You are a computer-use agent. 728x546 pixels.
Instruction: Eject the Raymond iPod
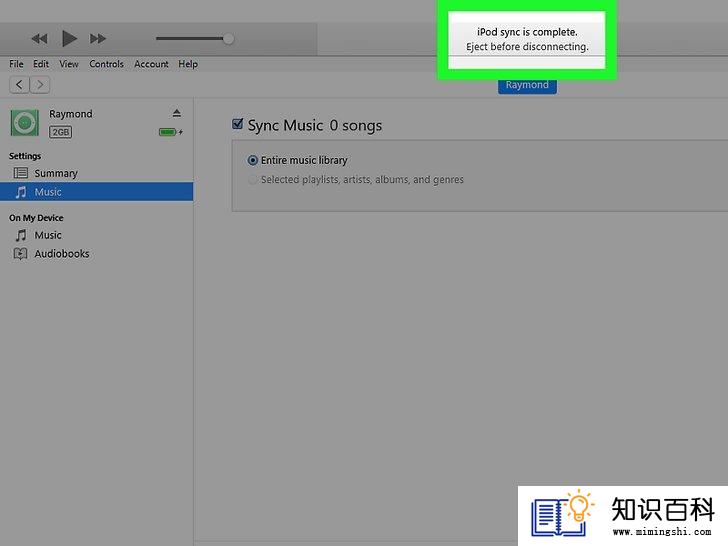pos(176,113)
